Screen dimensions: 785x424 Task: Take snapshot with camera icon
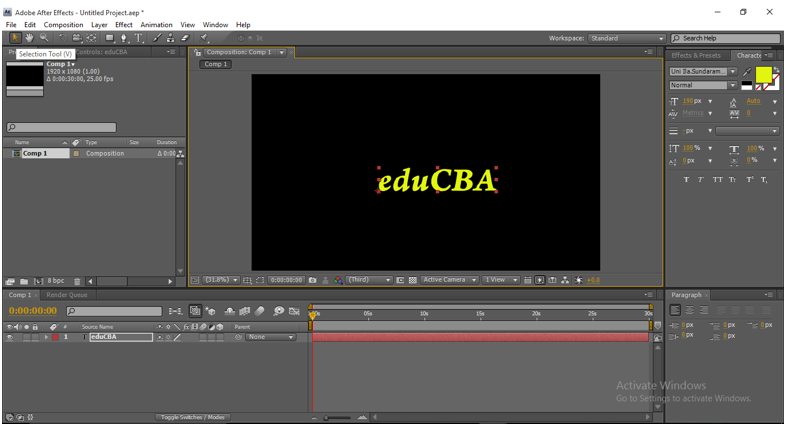pyautogui.click(x=313, y=280)
